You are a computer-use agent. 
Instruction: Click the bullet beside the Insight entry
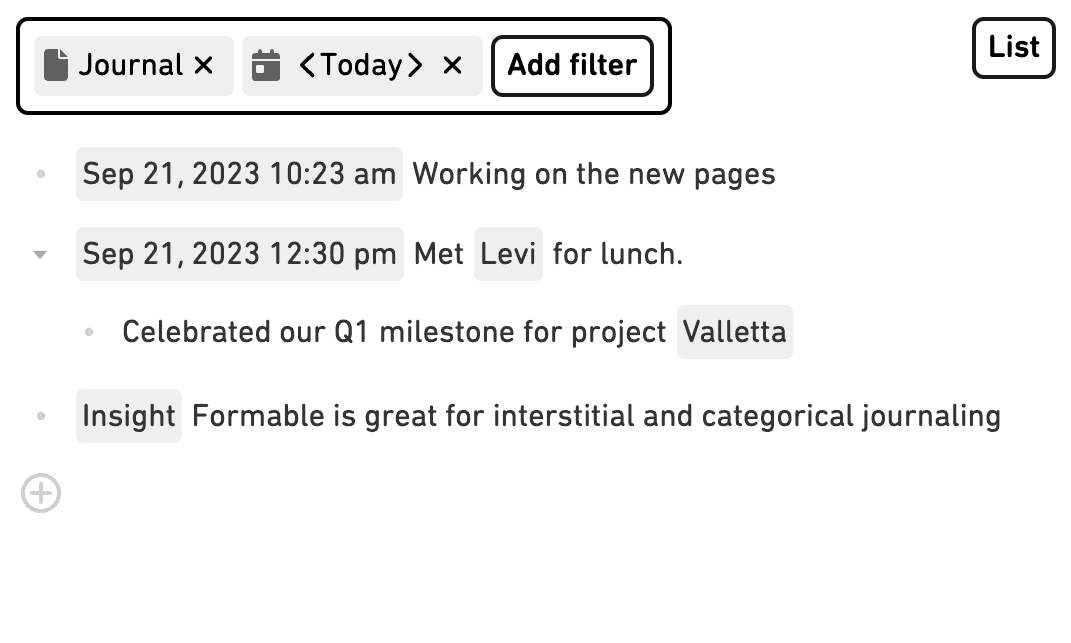(x=40, y=415)
